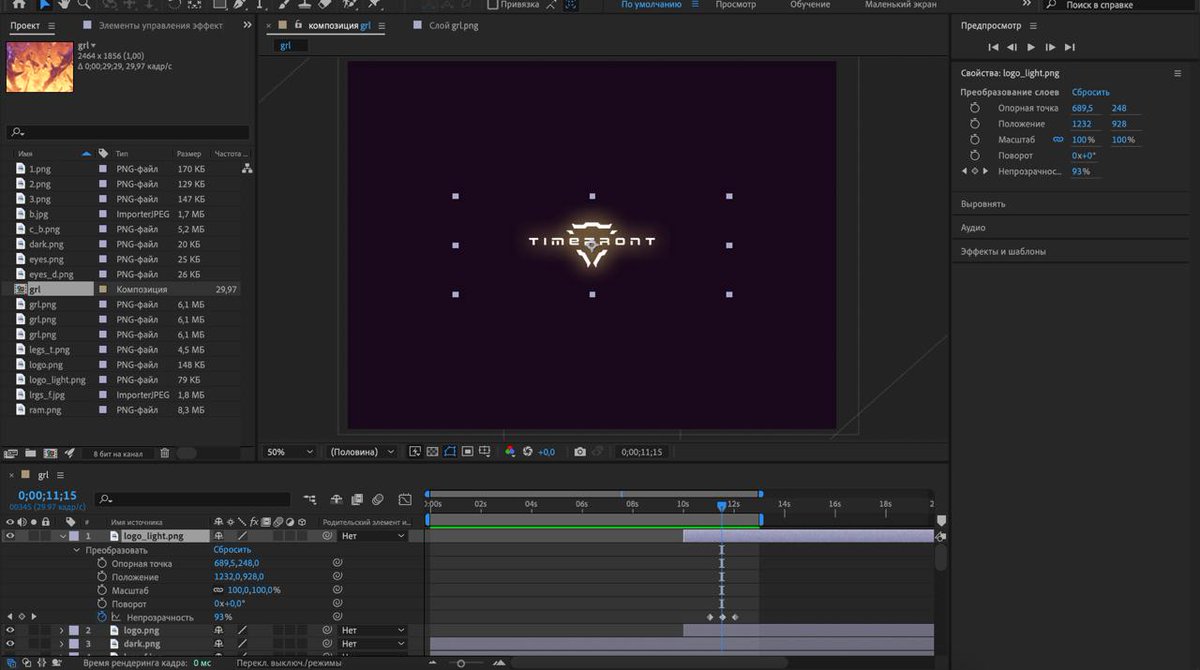1200x670 pixels.
Task: Switch to the Элементы управления эффектами tab
Action: [x=160, y=25]
